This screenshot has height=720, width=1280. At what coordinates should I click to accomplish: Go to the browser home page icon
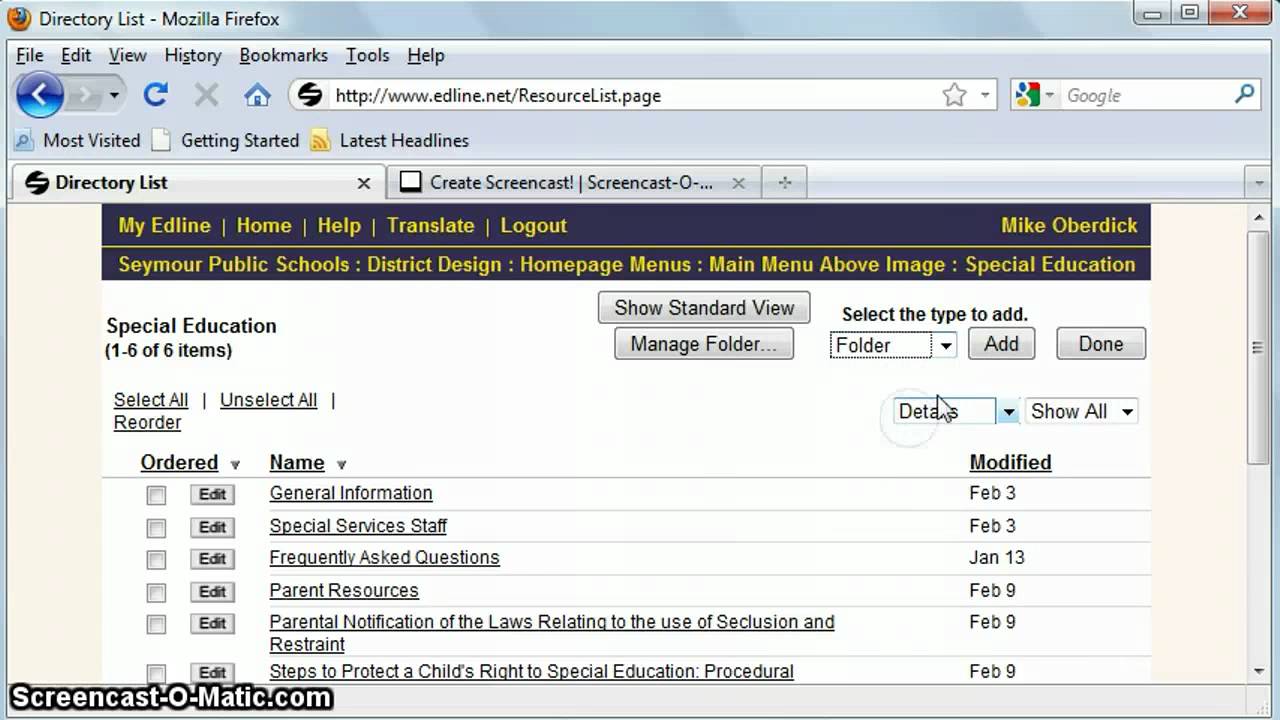(257, 95)
